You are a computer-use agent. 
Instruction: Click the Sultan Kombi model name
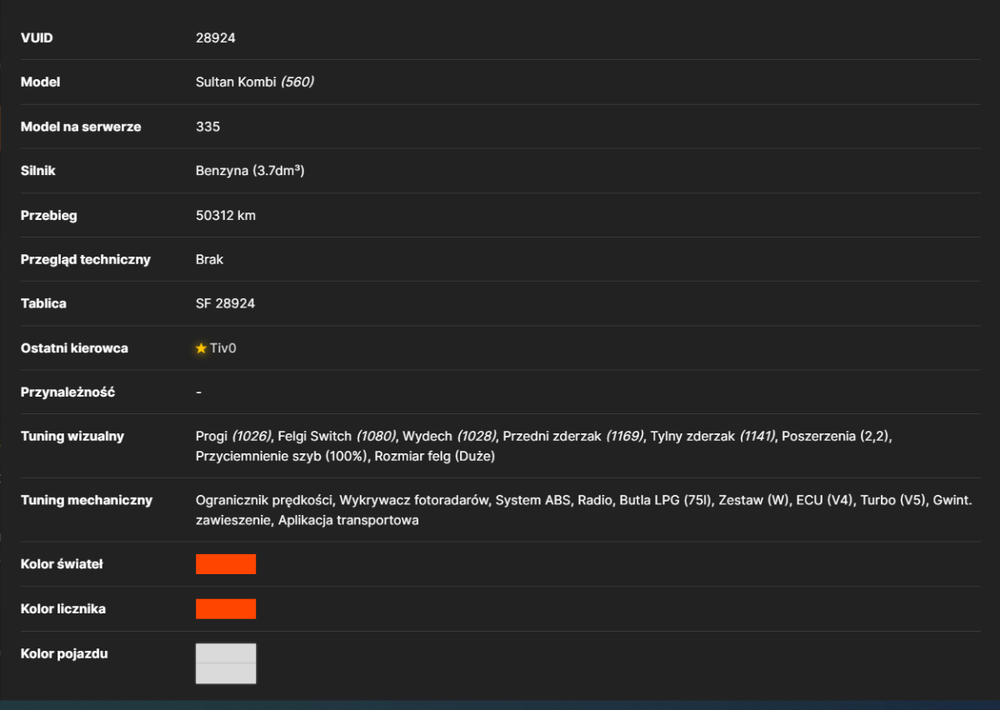[236, 82]
